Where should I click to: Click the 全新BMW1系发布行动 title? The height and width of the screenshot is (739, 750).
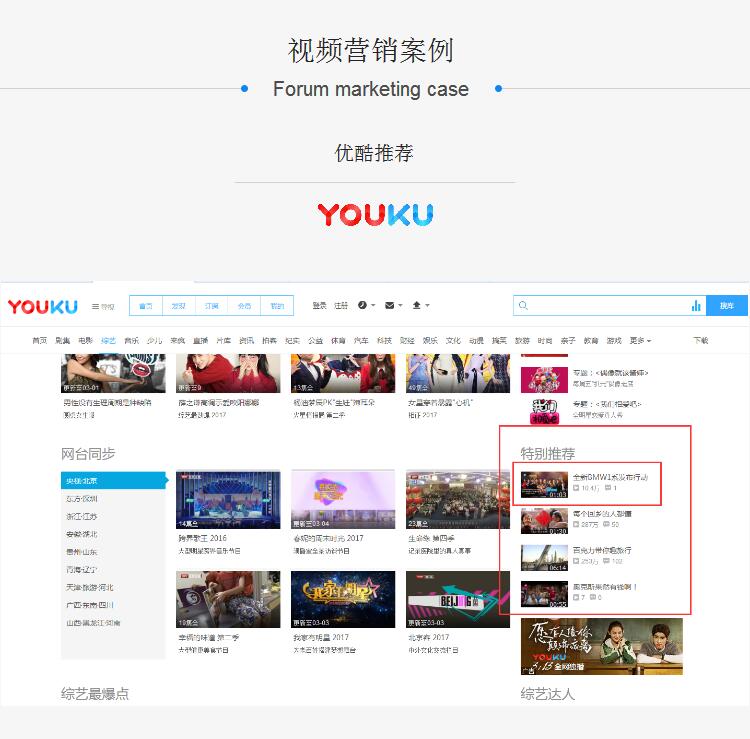(x=610, y=477)
